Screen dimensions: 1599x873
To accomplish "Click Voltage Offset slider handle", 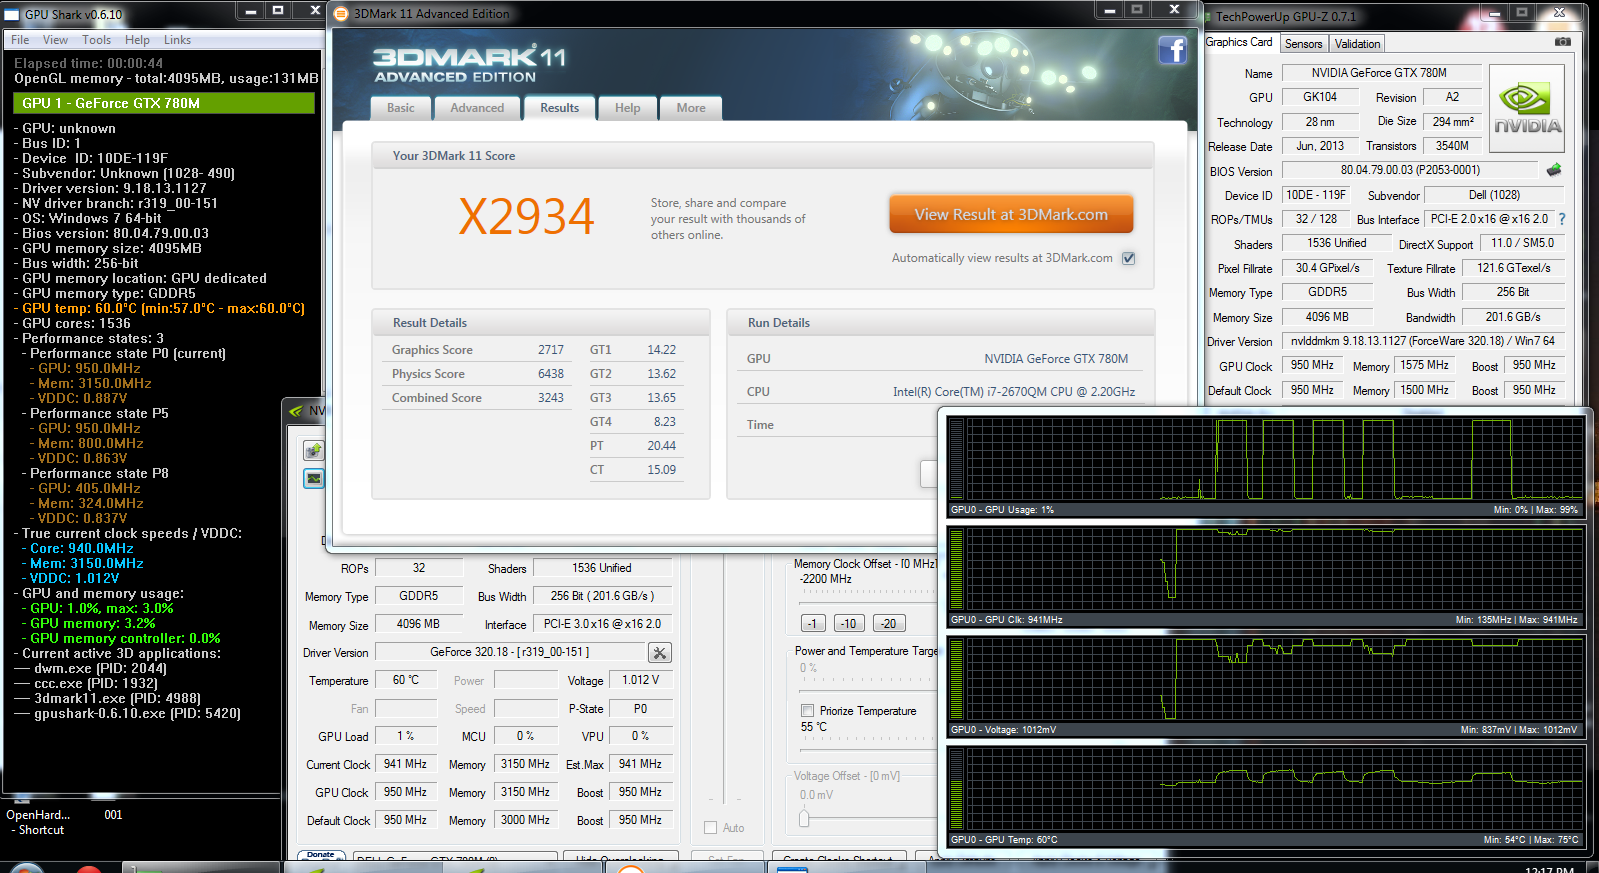I will [804, 820].
